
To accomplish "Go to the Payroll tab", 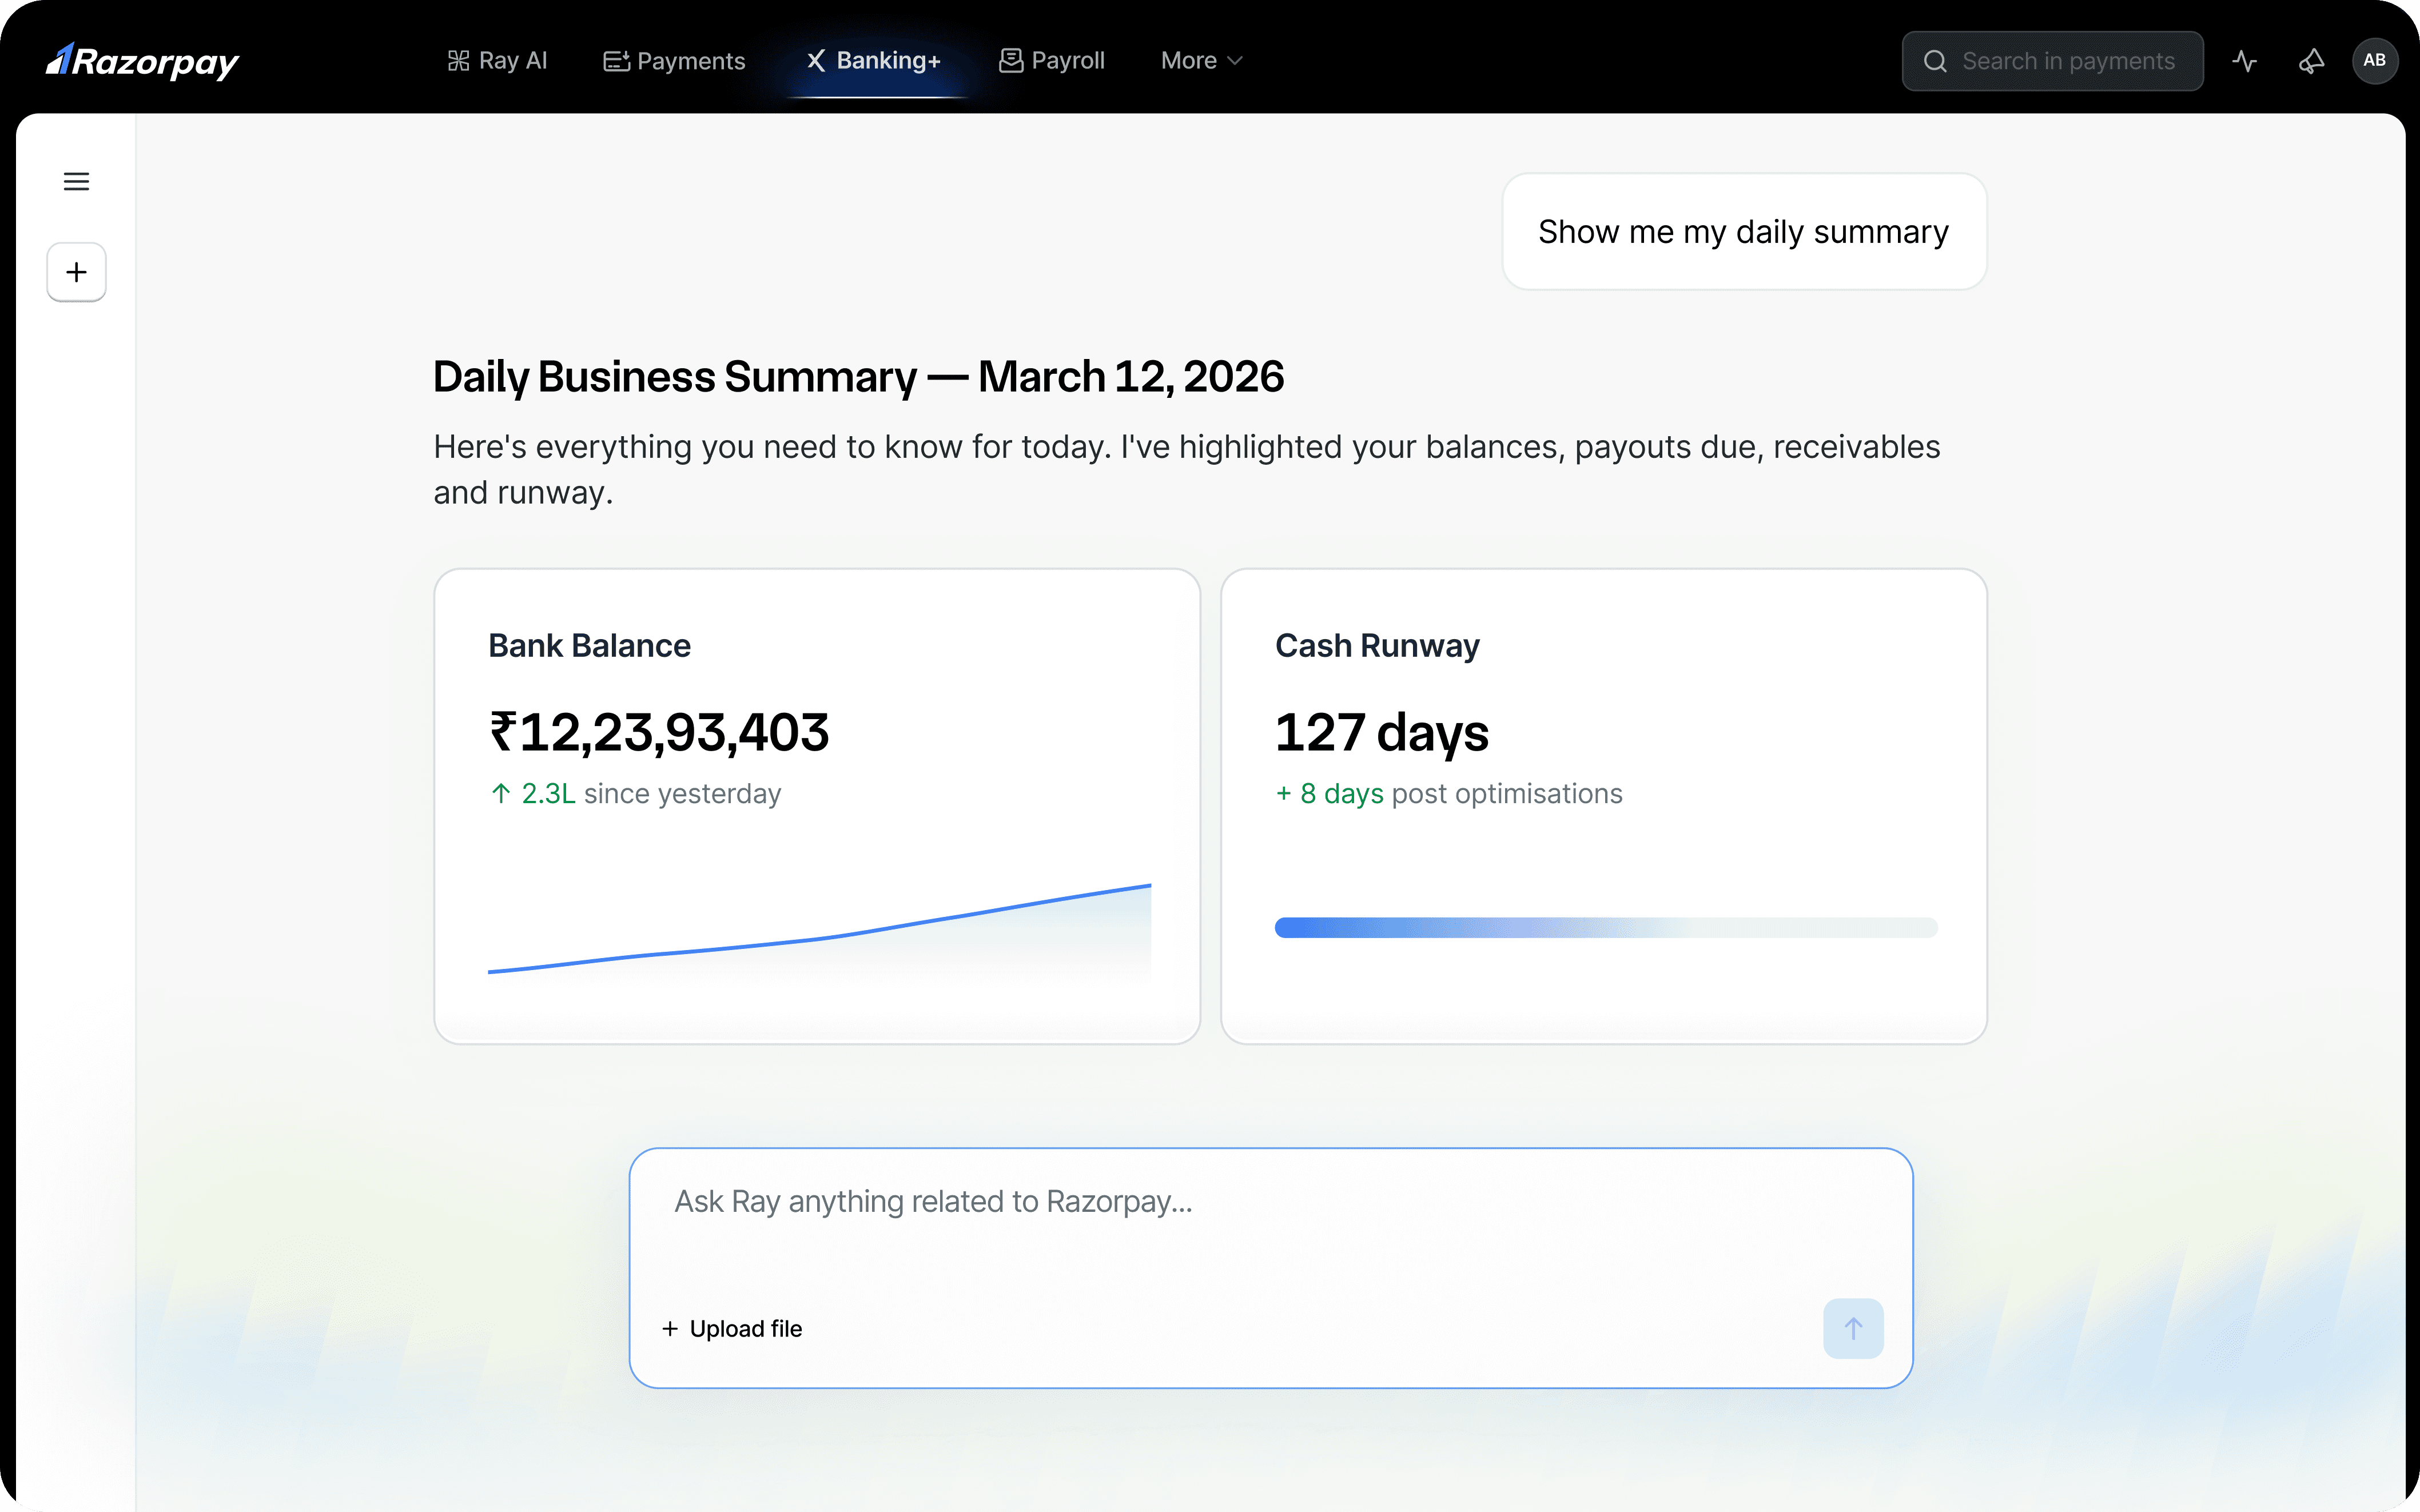I will 1052,61.
